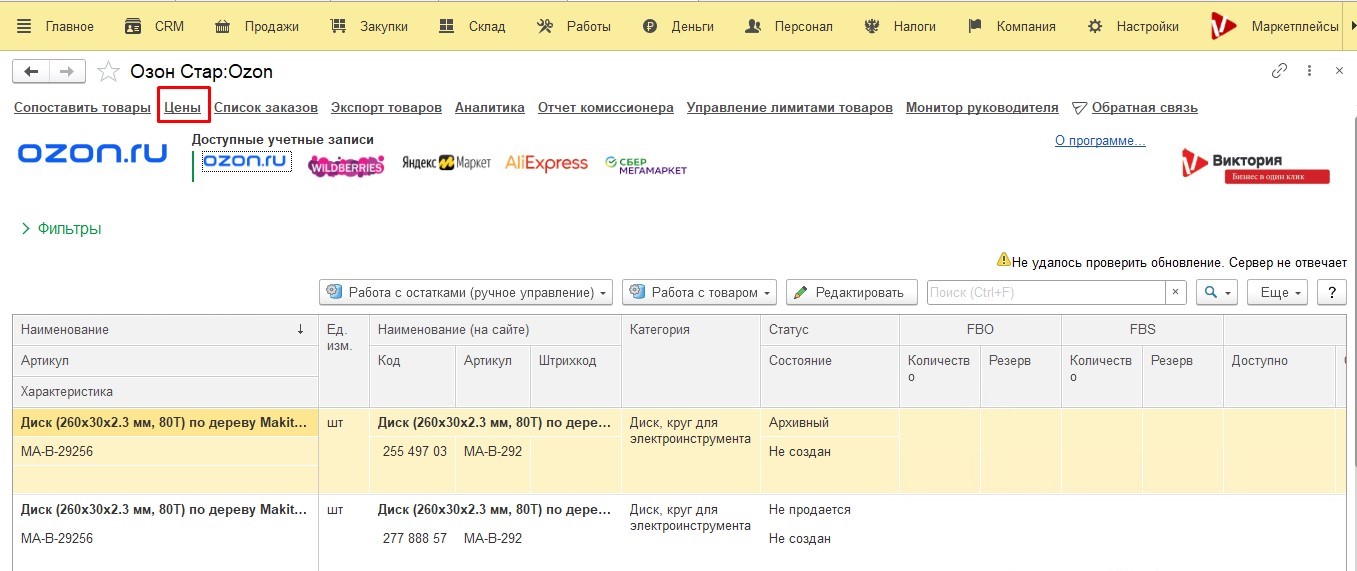Click the Редактировать button
1357x571 pixels.
pos(852,292)
